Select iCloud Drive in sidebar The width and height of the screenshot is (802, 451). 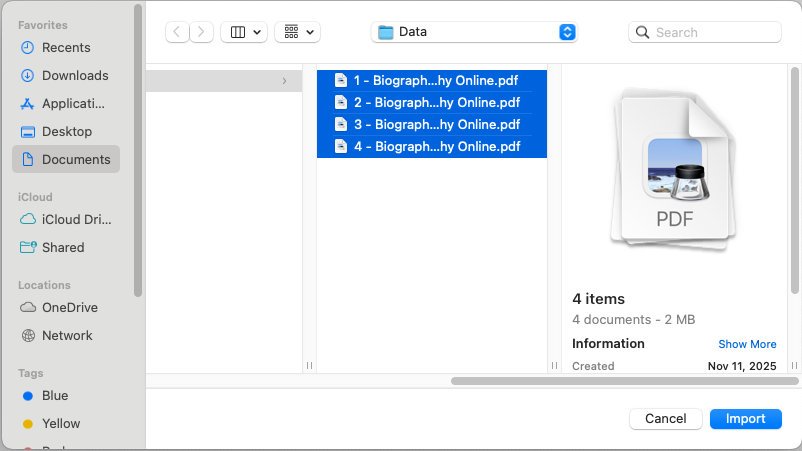pos(76,219)
